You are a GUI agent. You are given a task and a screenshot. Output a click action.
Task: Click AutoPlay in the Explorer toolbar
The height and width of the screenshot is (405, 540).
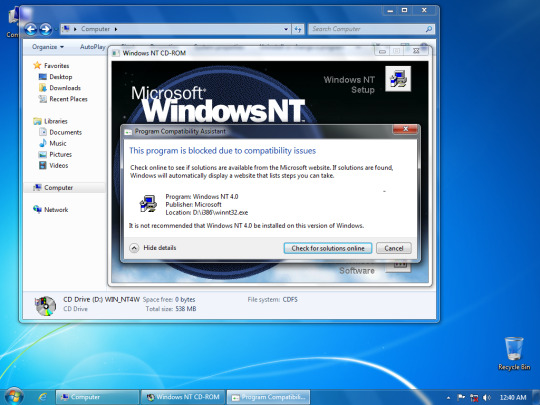pos(93,47)
